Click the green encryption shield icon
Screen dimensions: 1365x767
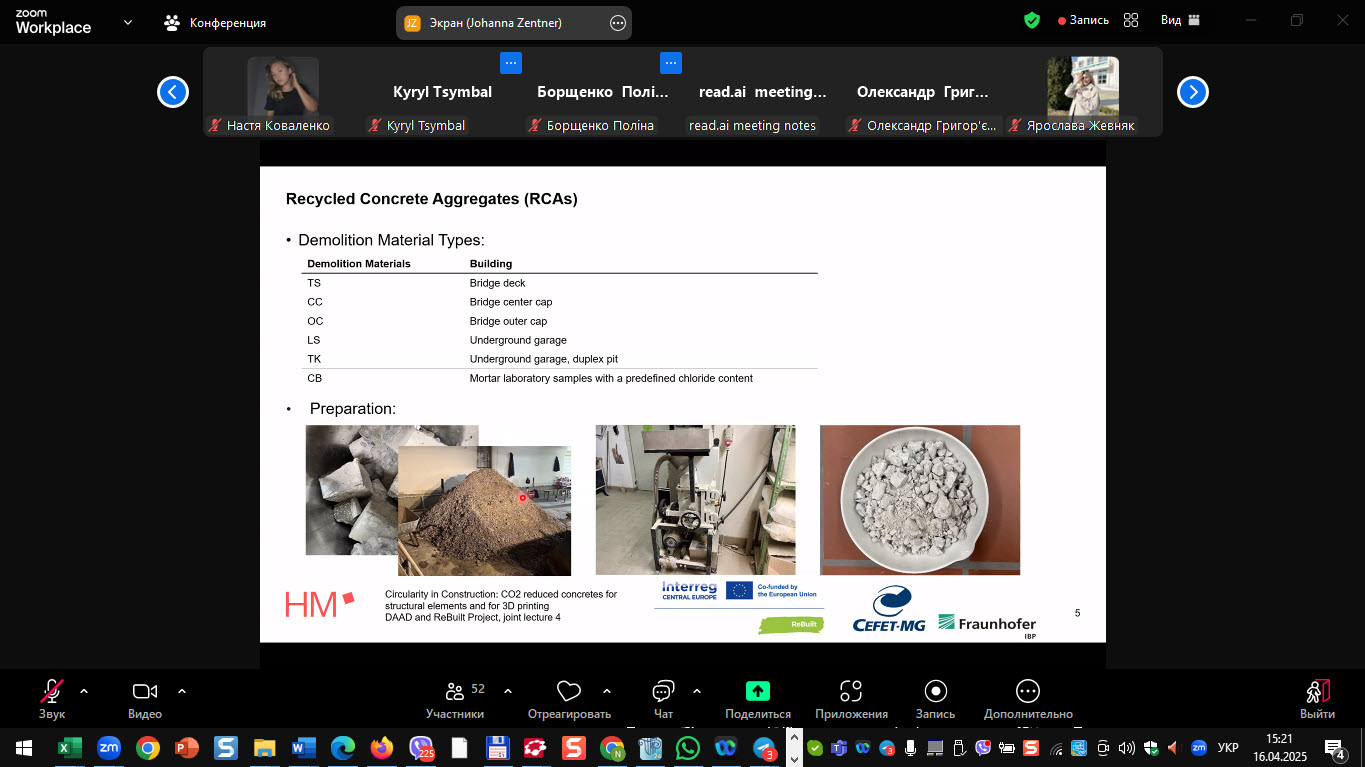click(x=1032, y=20)
